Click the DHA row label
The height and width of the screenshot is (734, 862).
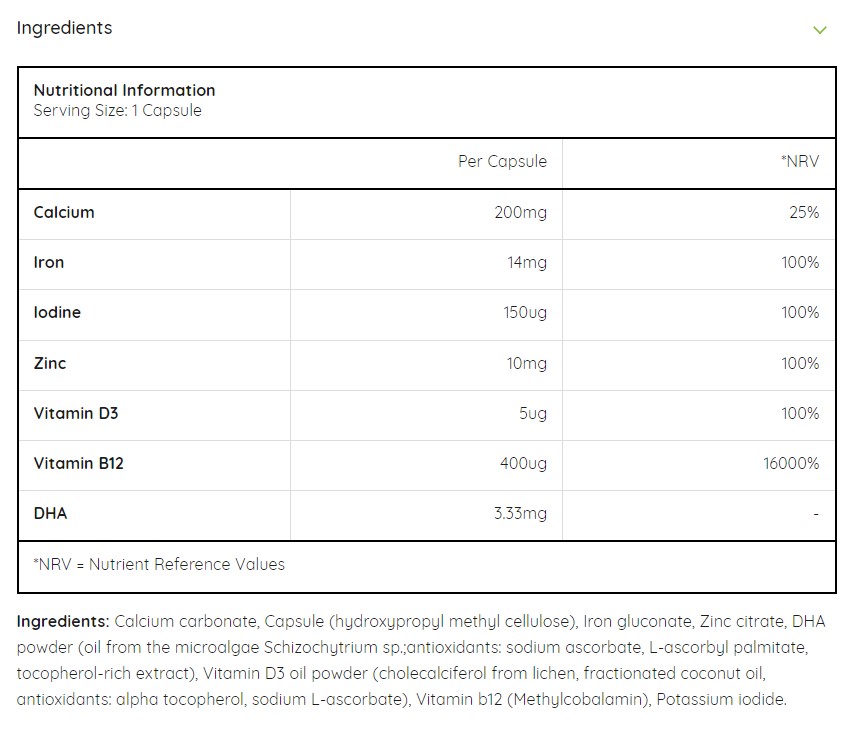pyautogui.click(x=51, y=513)
